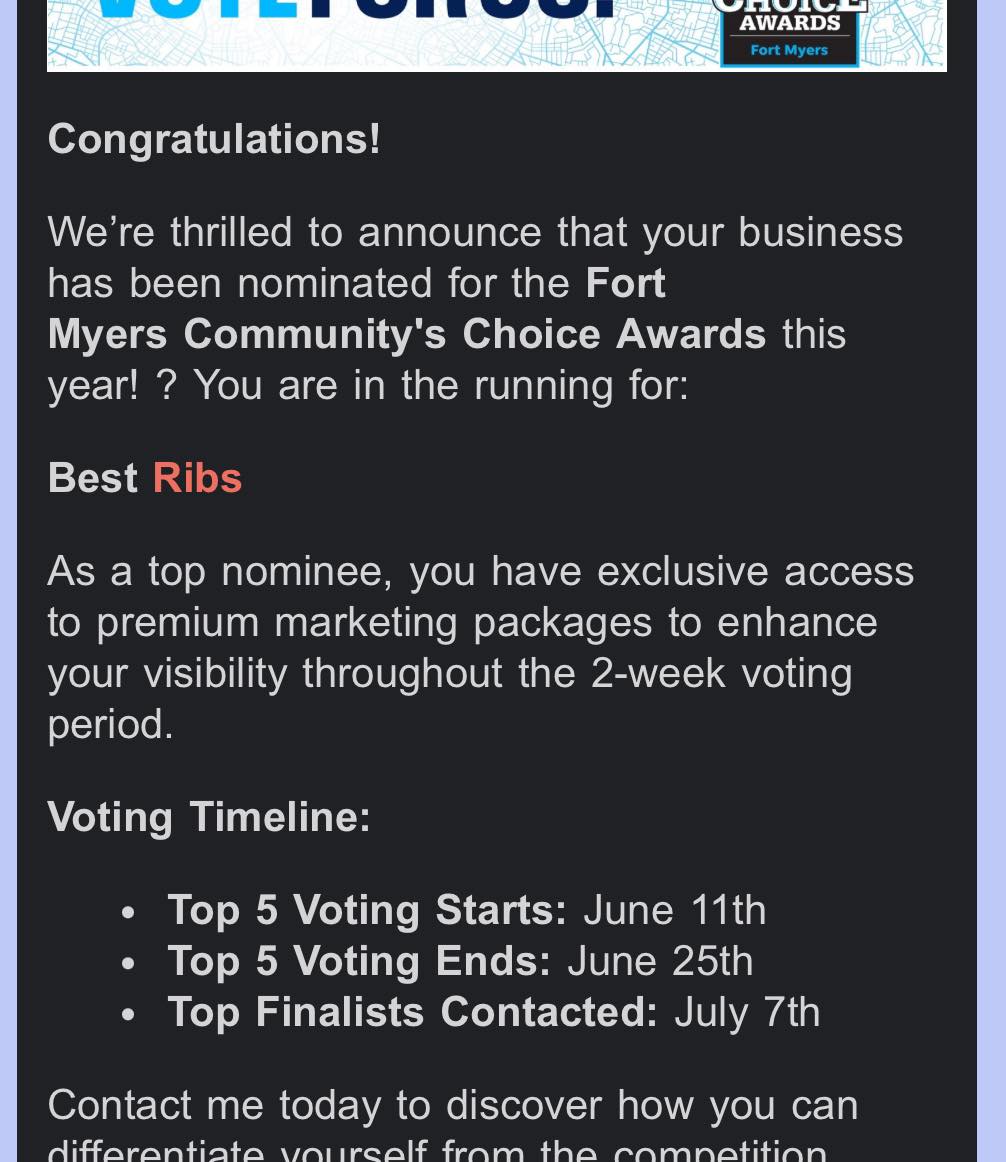Click the June 11th date
Viewport: 1006px width, 1162px height.
tap(675, 910)
